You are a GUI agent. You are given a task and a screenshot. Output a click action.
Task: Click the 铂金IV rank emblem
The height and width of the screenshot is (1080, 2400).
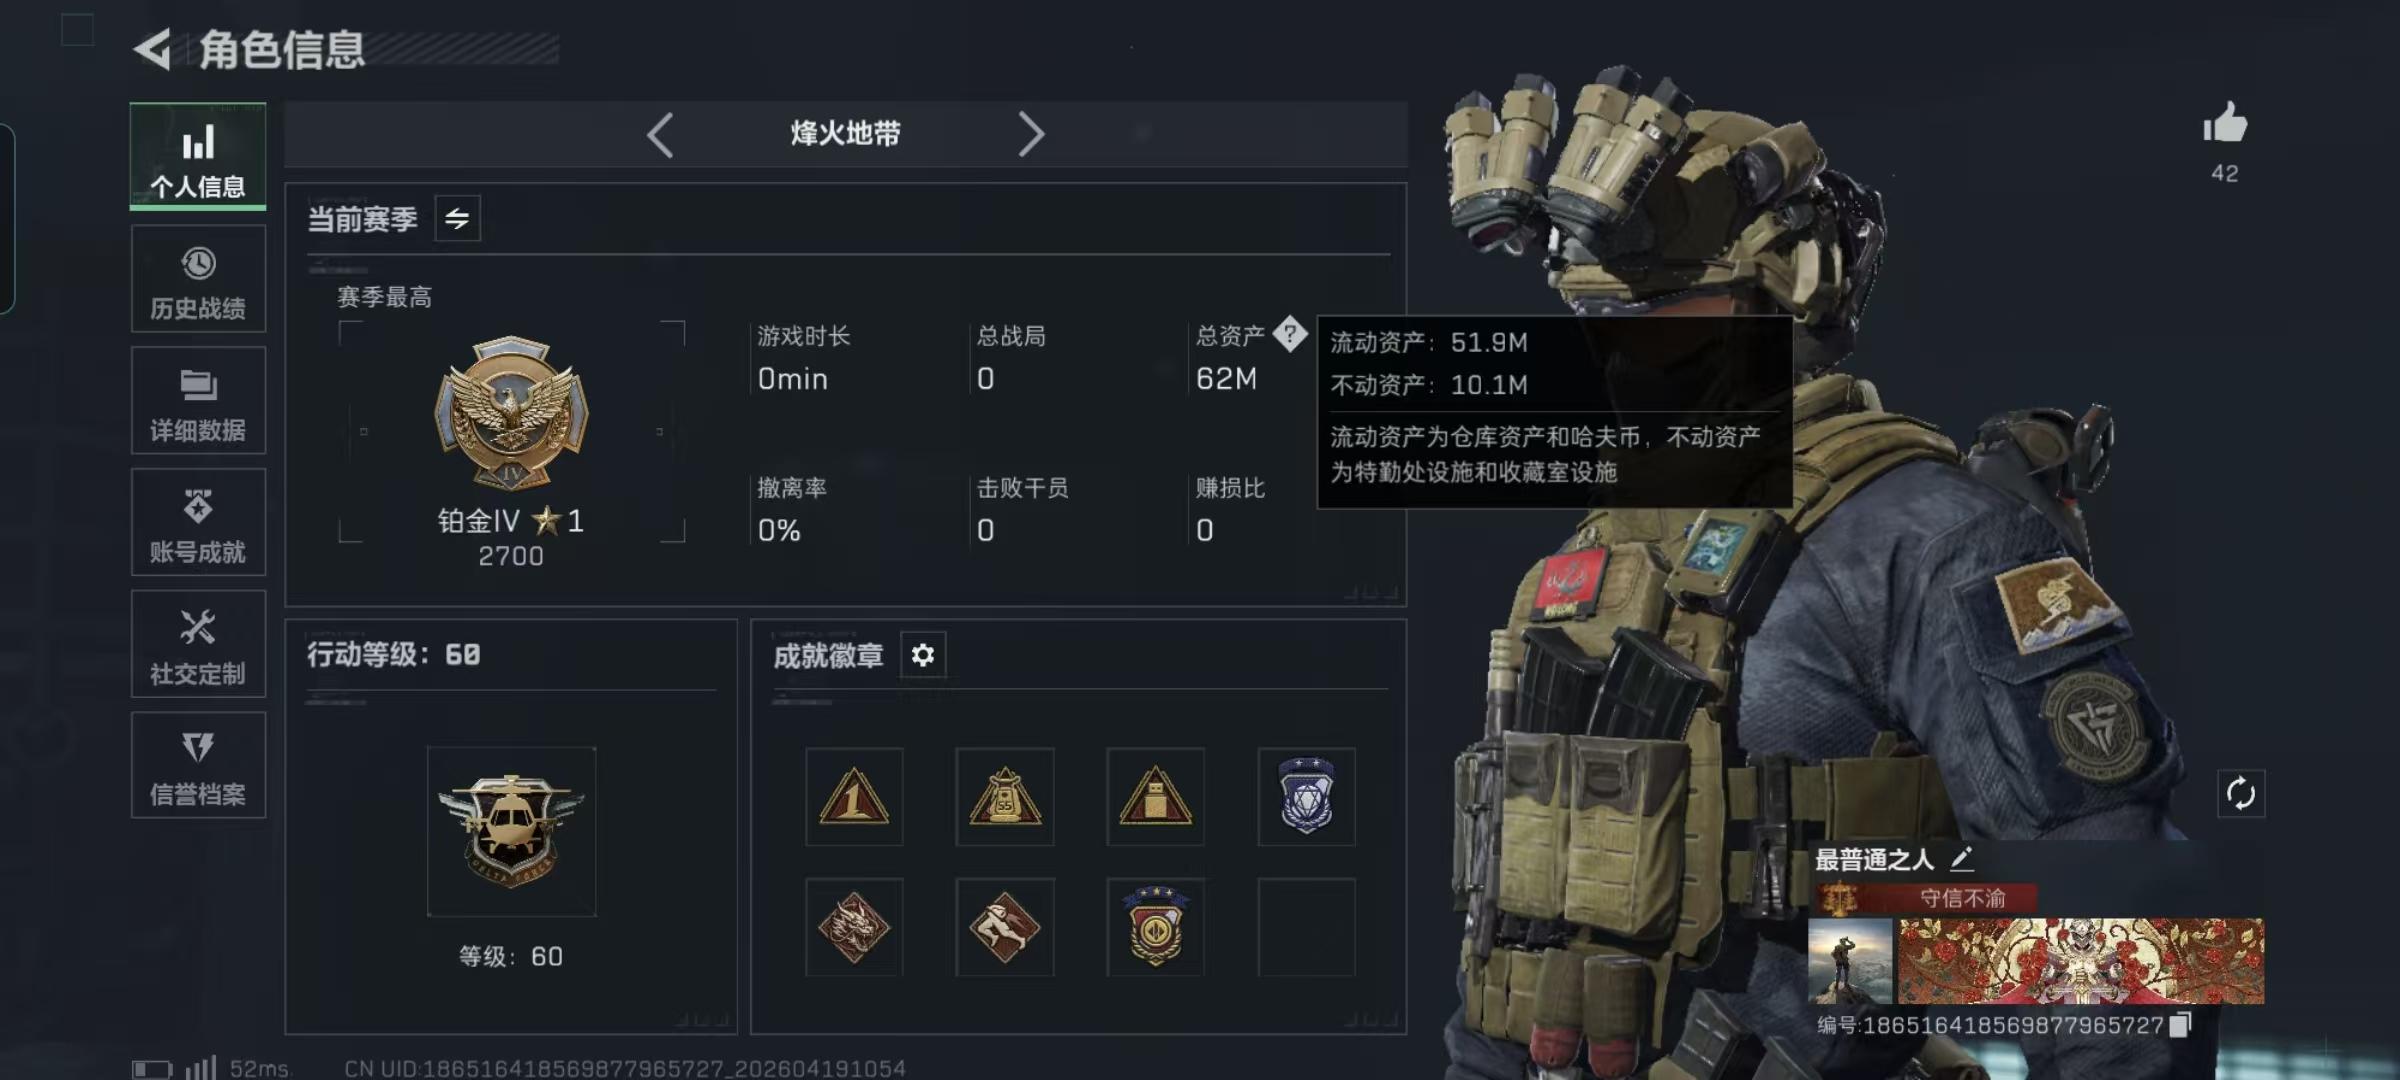(511, 412)
